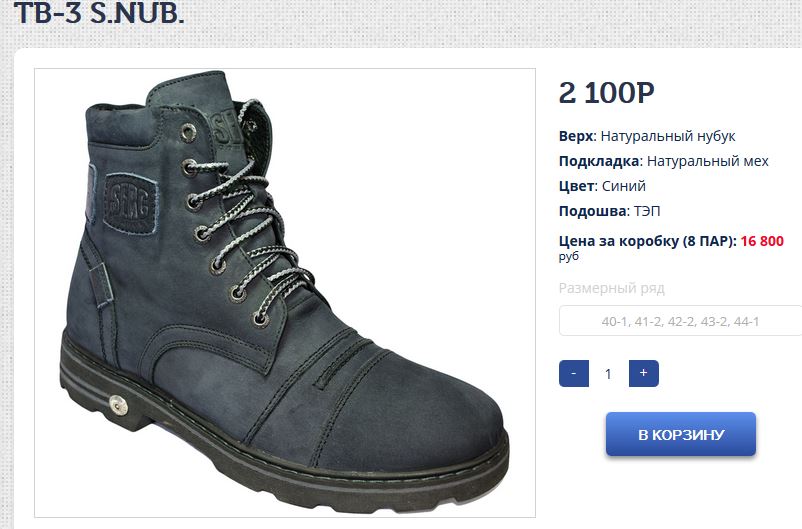The image size is (802, 529).
Task: Decrease quantity with the minus button
Action: [x=573, y=373]
